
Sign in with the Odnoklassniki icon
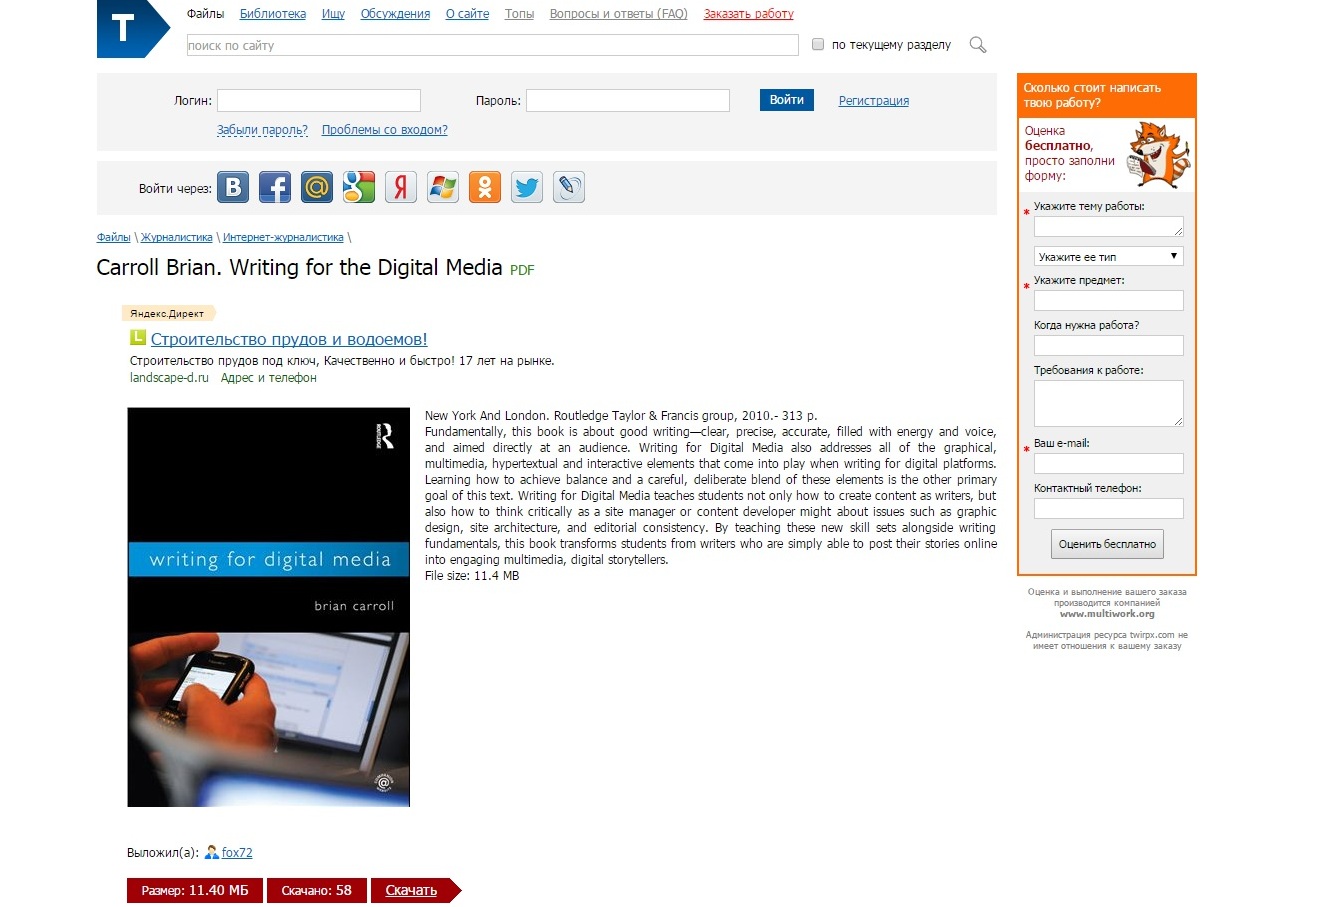[x=485, y=187]
